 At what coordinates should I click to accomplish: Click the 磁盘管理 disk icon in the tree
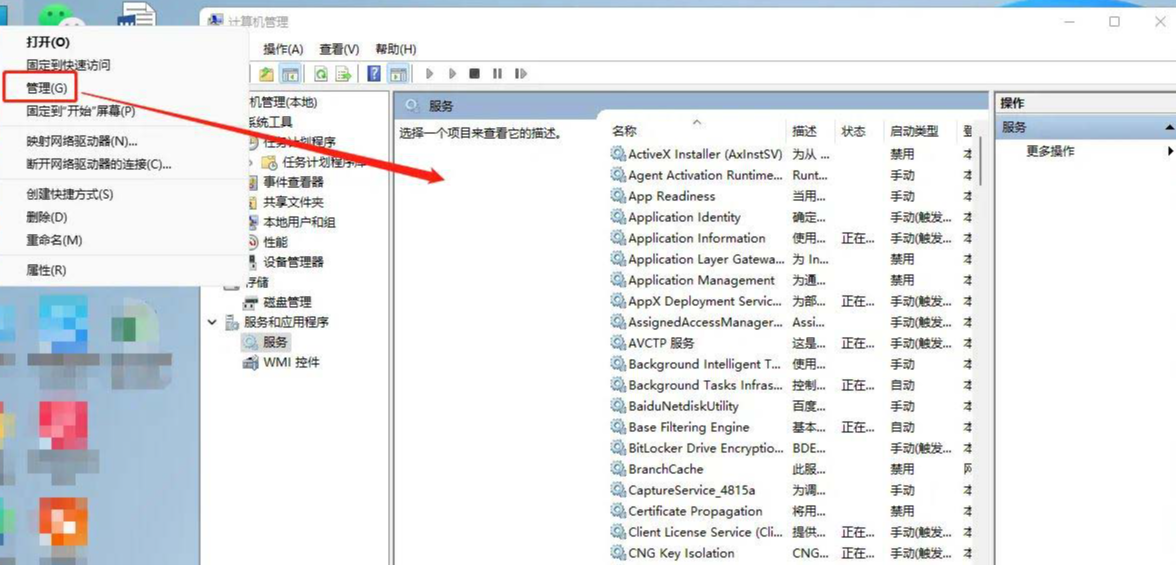250,302
